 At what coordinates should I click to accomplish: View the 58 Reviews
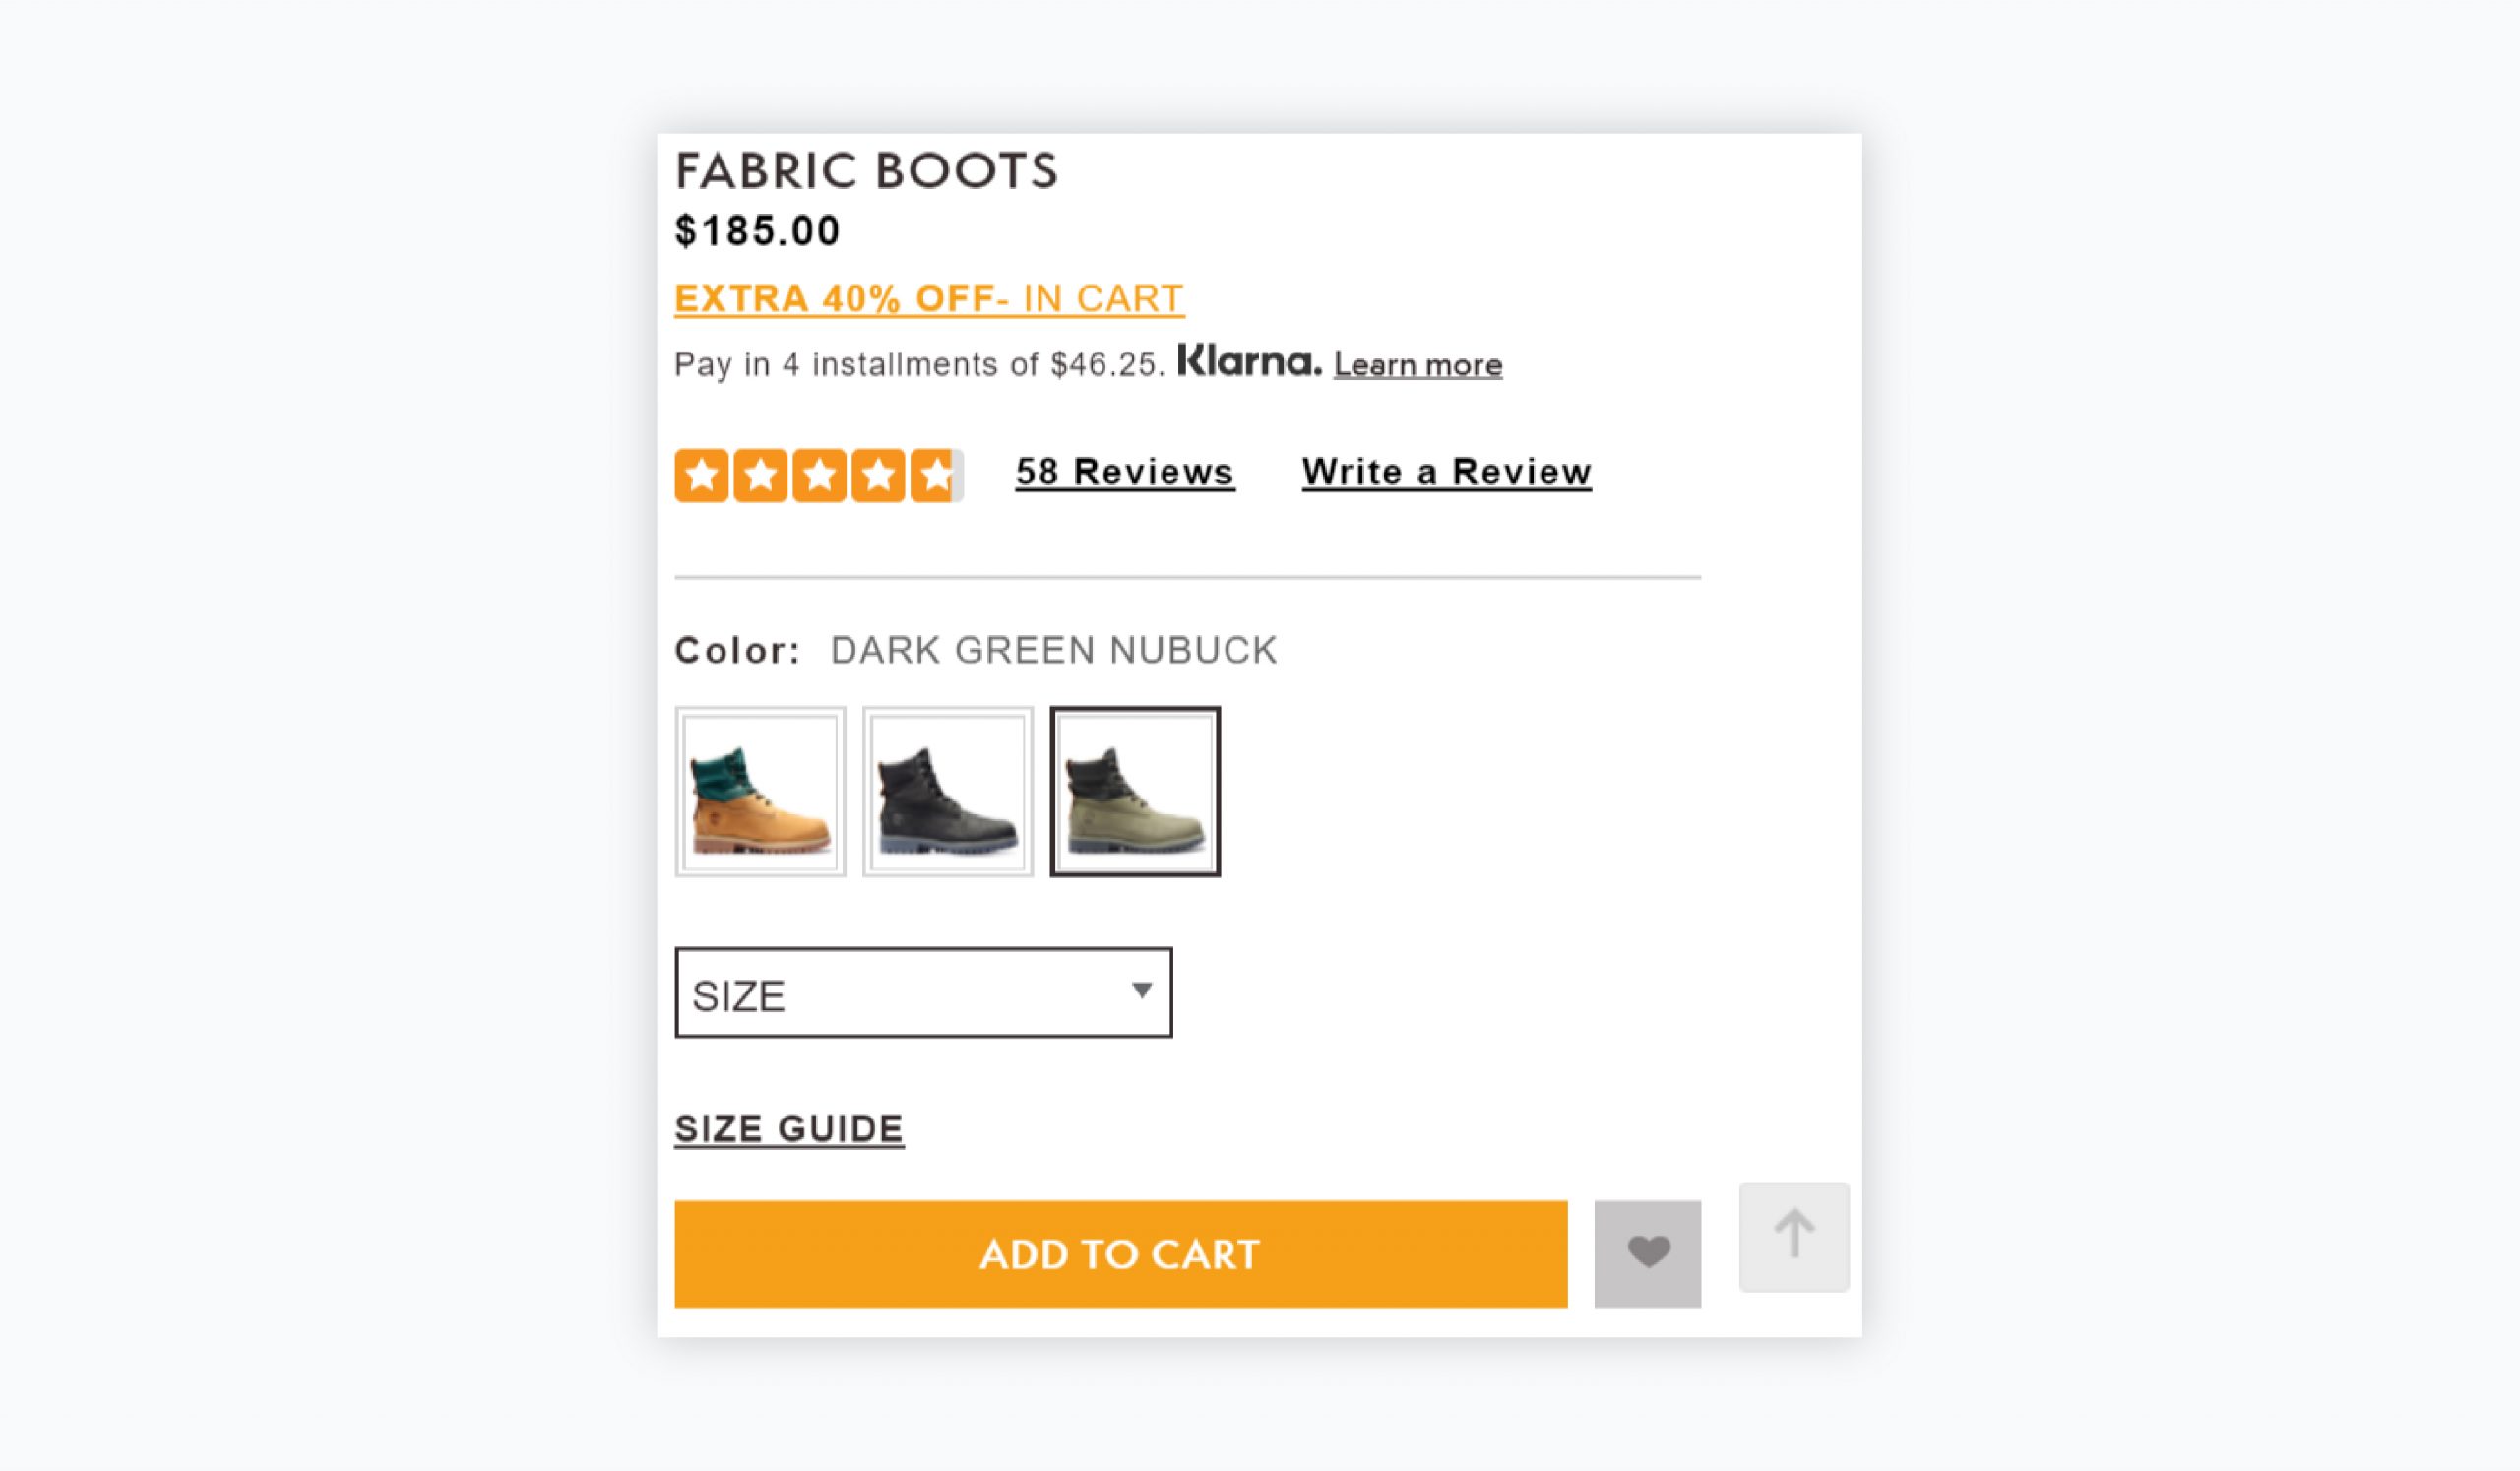1124,471
